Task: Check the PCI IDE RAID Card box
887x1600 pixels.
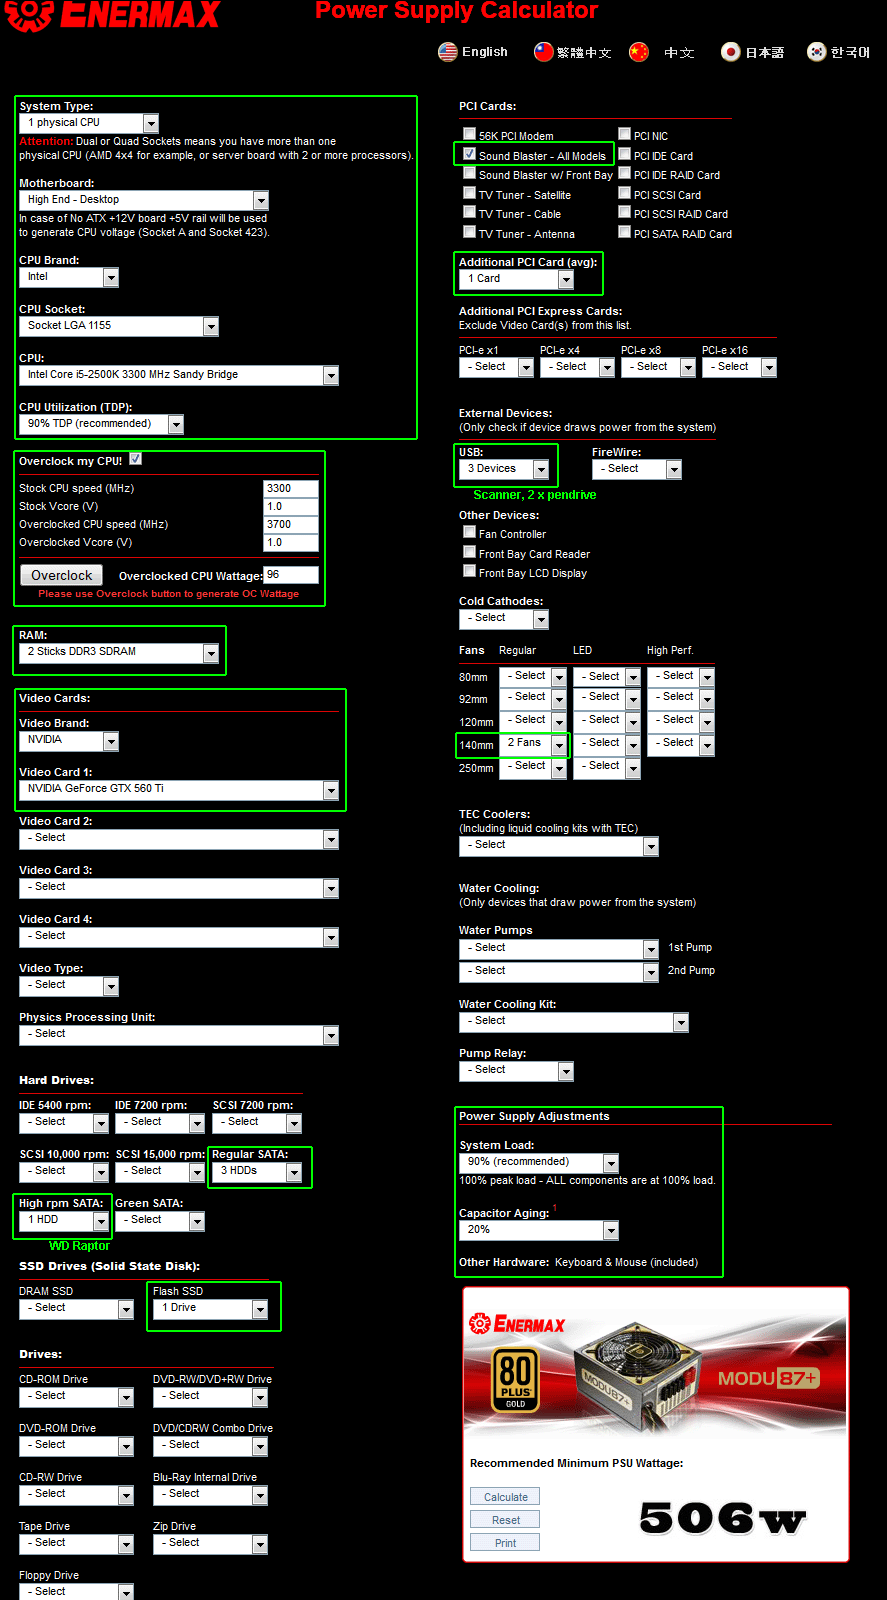Action: pos(624,173)
